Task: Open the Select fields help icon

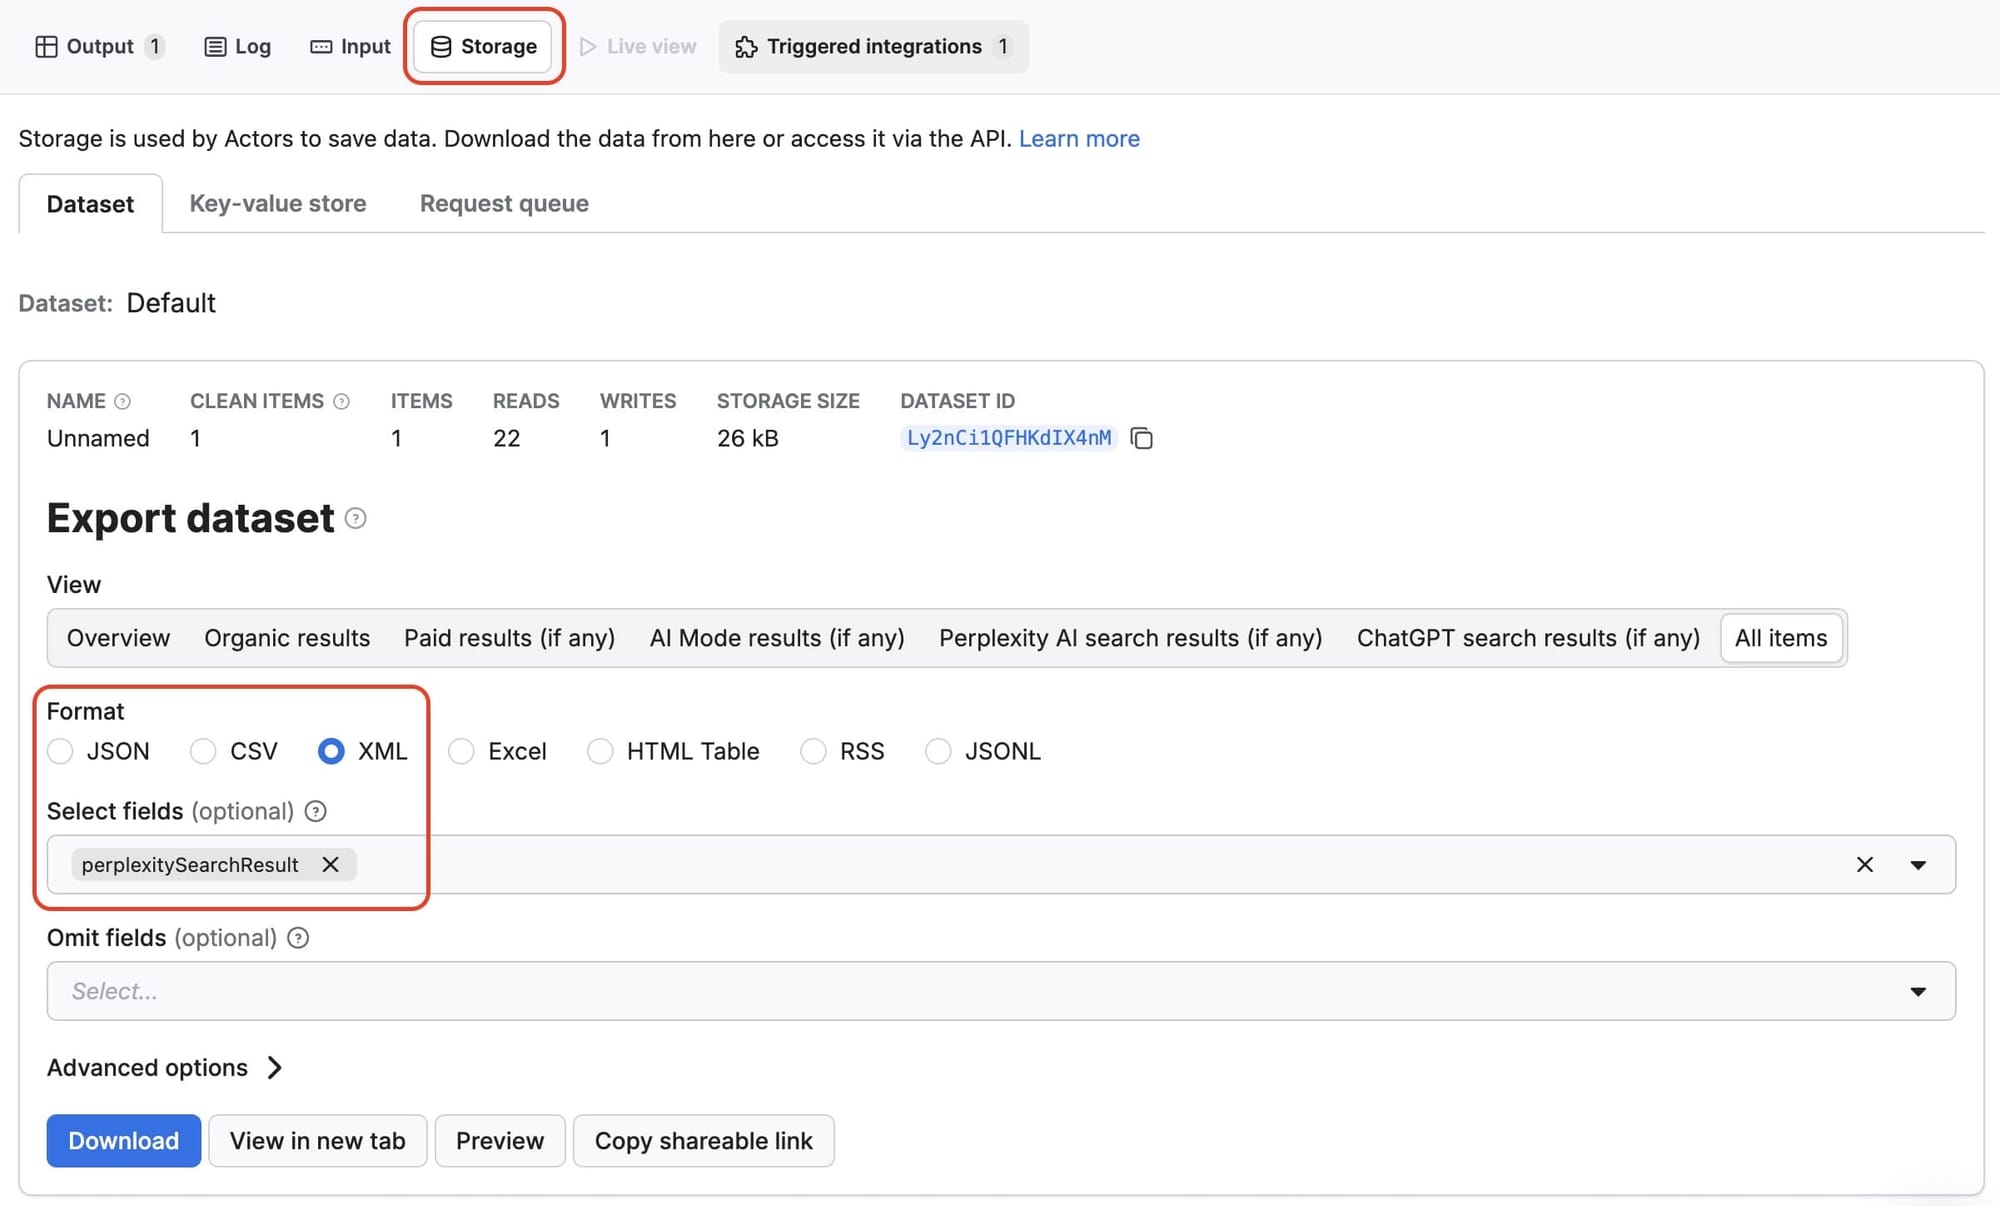Action: (x=315, y=811)
